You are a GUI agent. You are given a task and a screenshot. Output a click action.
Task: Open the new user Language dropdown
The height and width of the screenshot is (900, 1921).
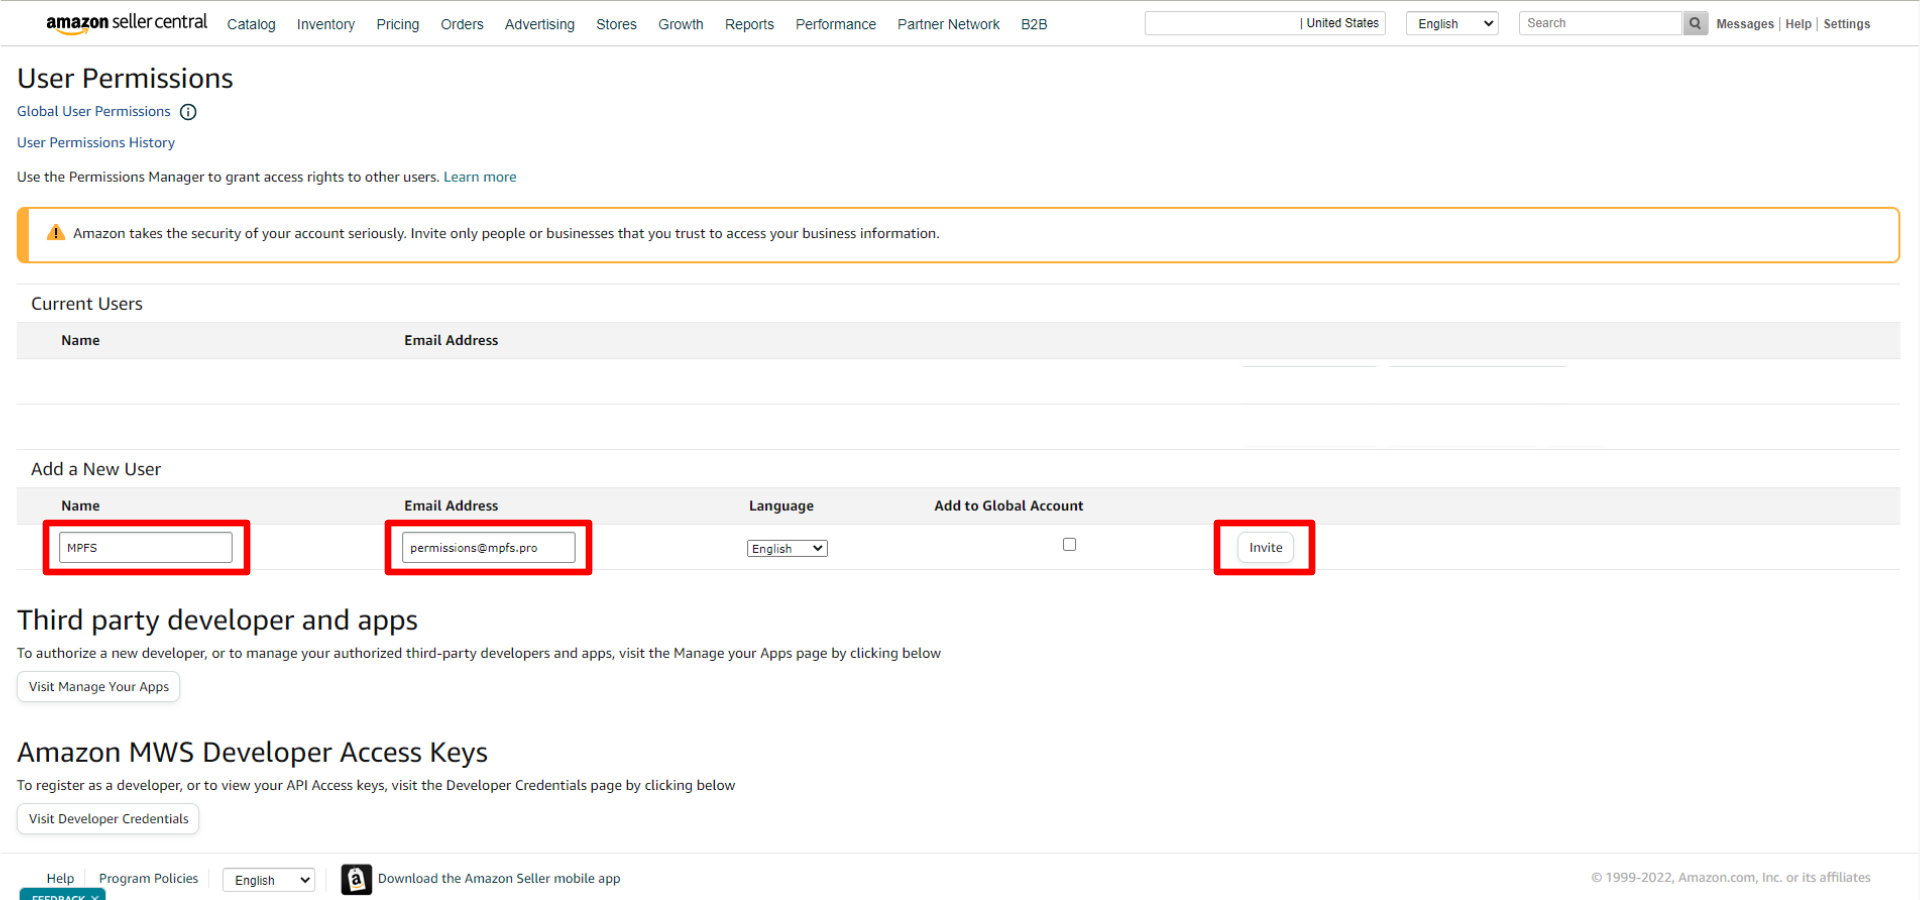[x=787, y=548]
